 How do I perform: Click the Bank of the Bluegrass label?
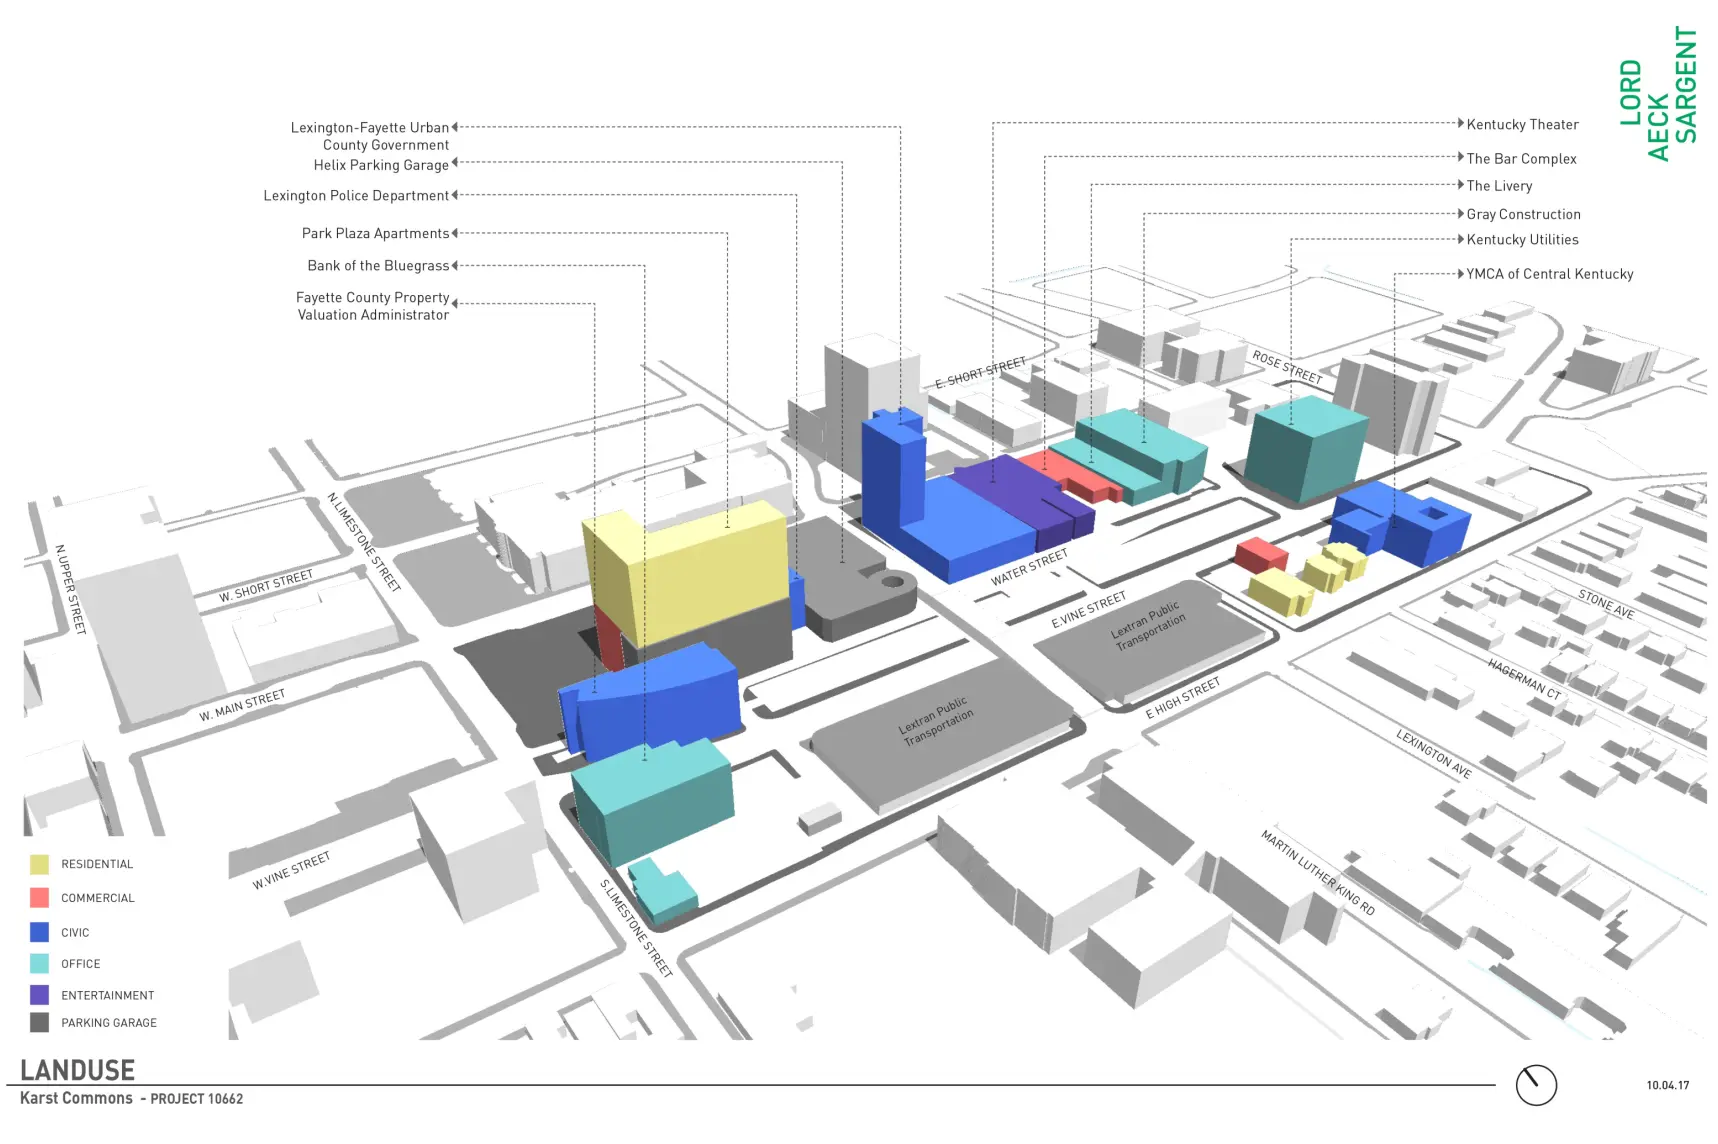378,266
